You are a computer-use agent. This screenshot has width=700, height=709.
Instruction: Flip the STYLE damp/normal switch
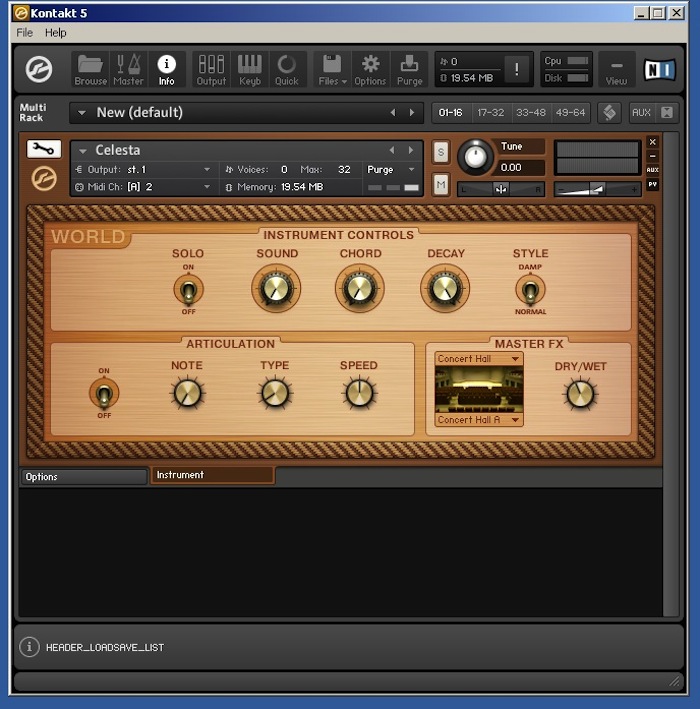530,290
